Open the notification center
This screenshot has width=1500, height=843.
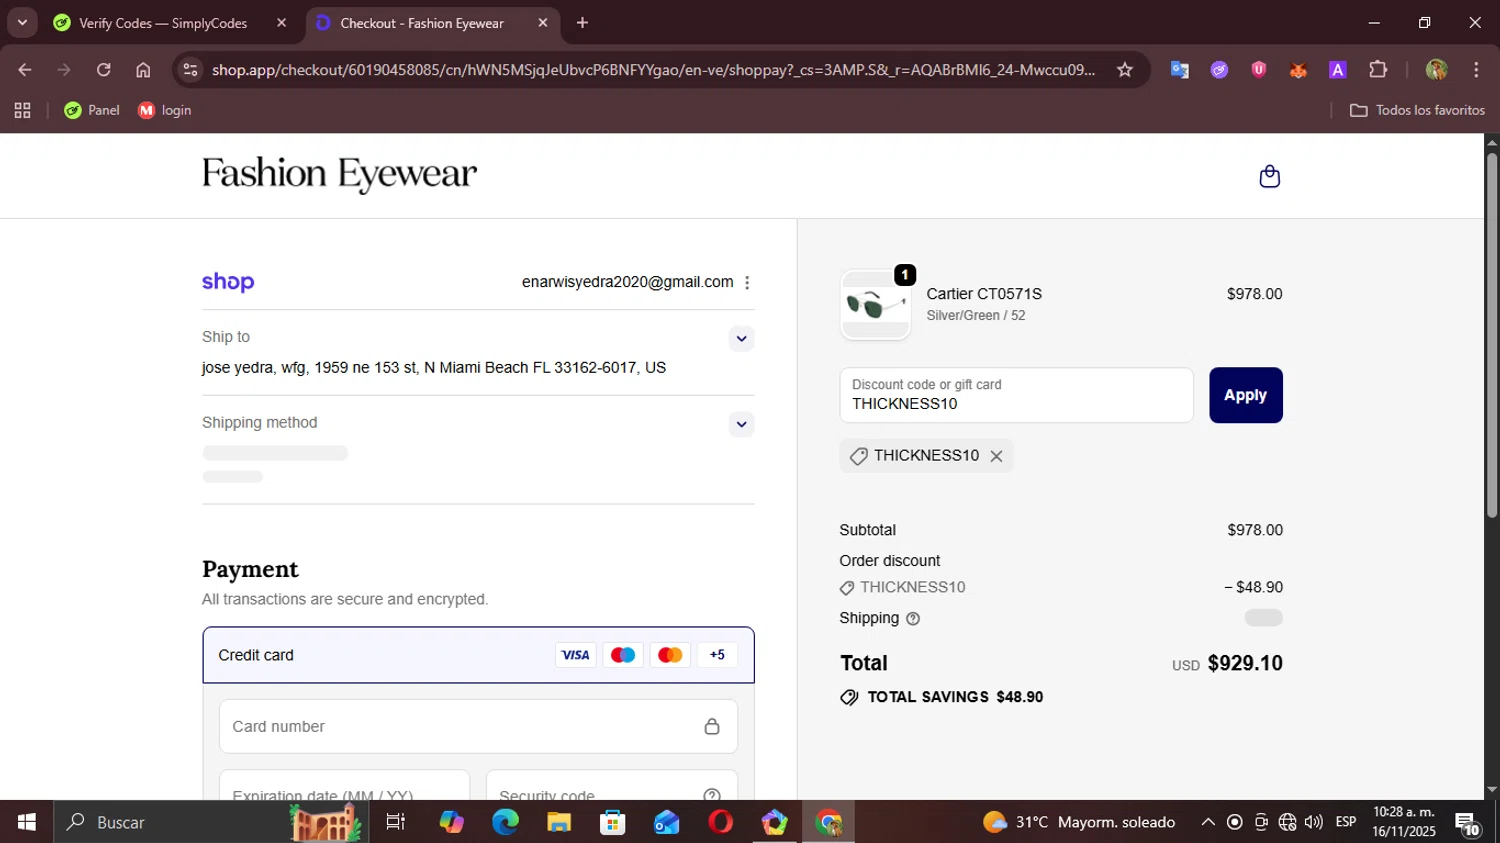1468,824
